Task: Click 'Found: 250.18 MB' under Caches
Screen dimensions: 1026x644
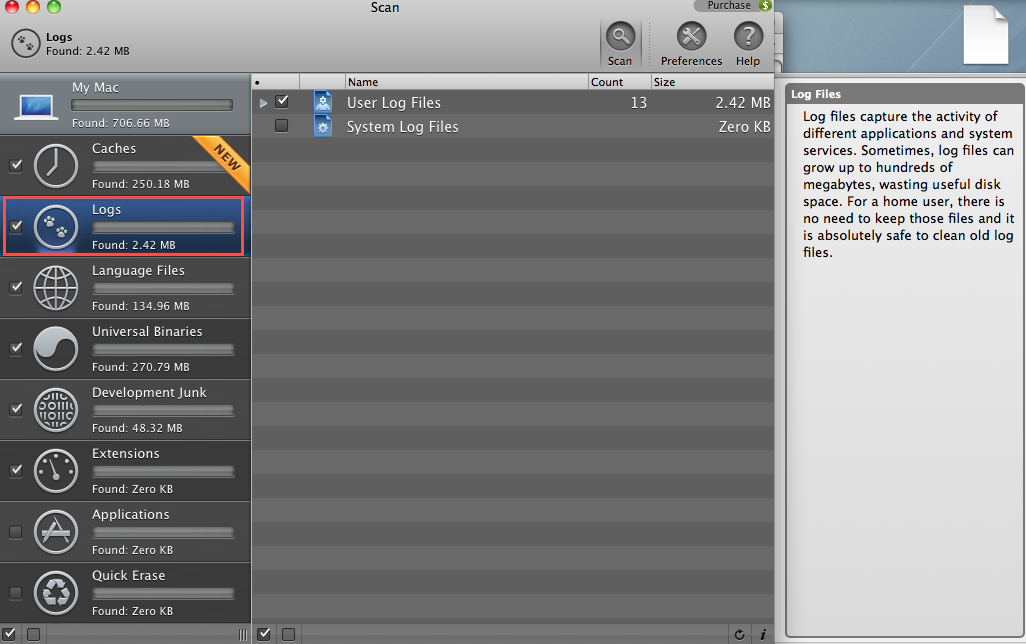Action: tap(141, 184)
